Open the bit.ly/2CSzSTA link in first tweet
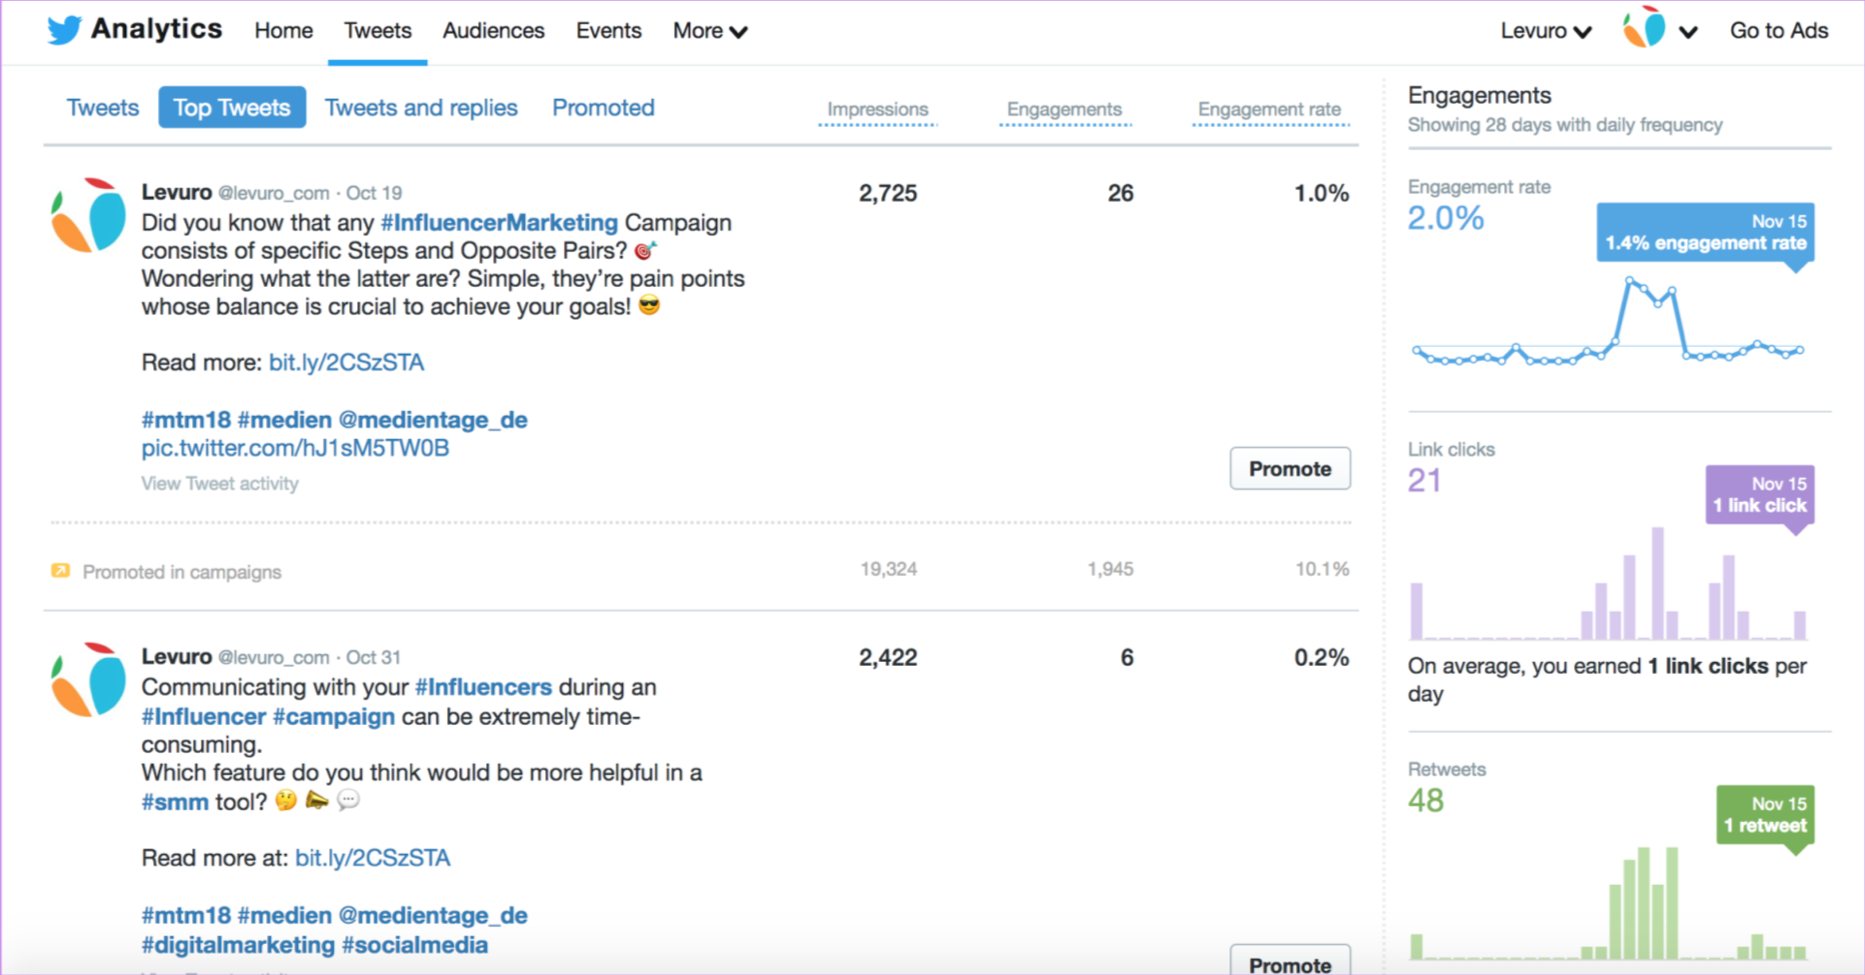This screenshot has height=975, width=1865. (346, 363)
